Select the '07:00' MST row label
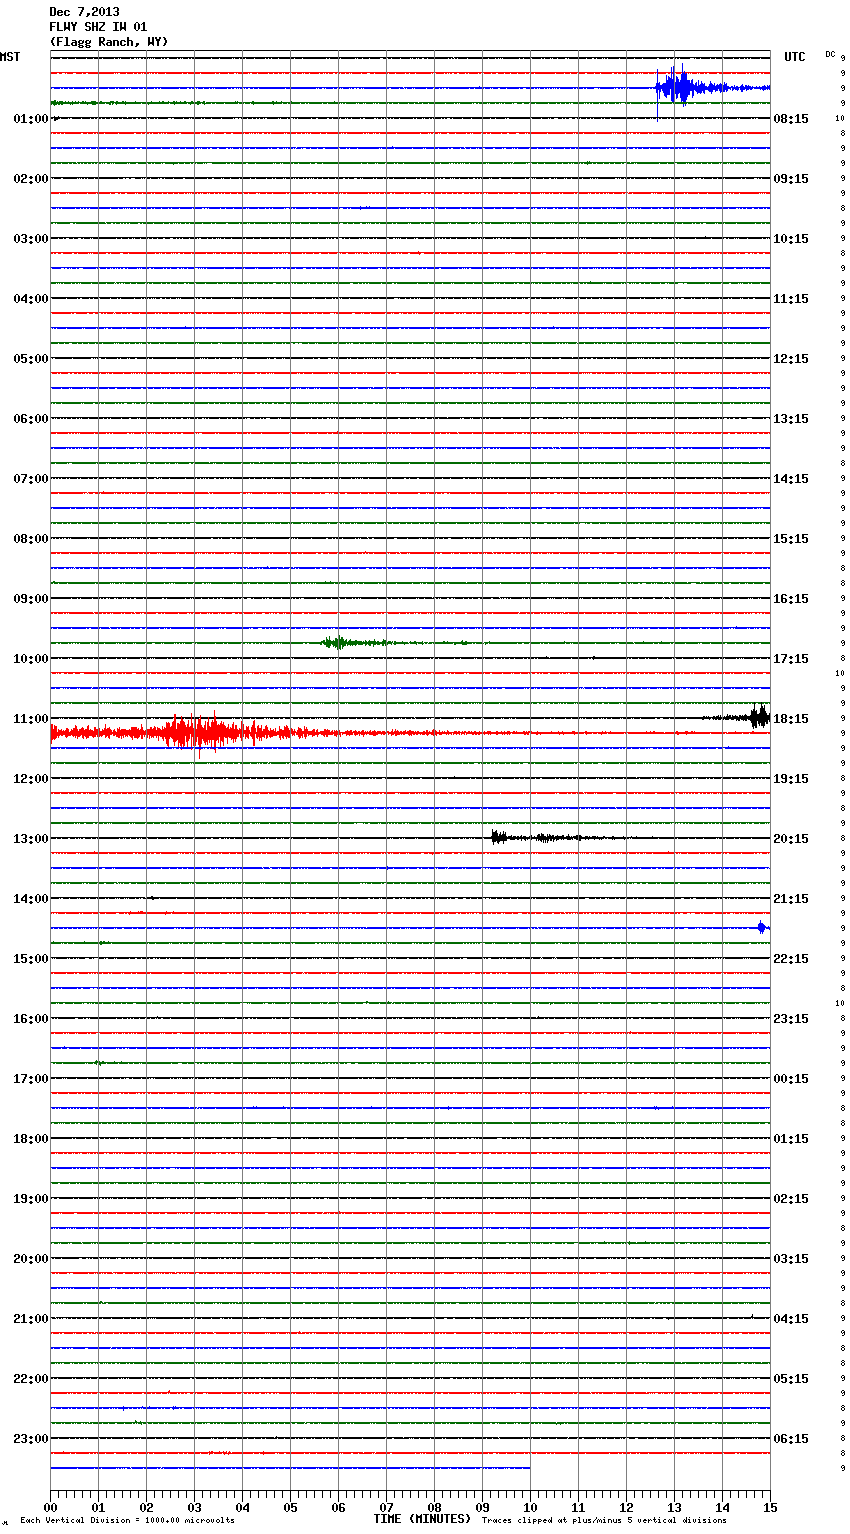This screenshot has height=1534, width=850. point(31,479)
